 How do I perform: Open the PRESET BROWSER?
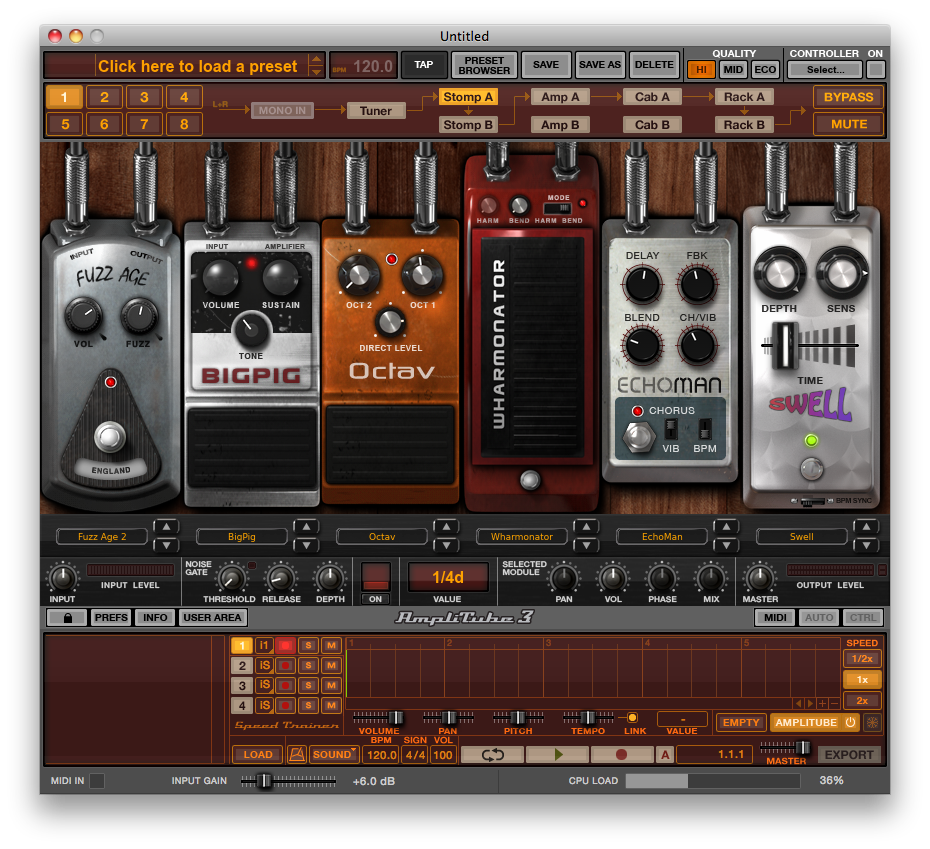pyautogui.click(x=484, y=65)
